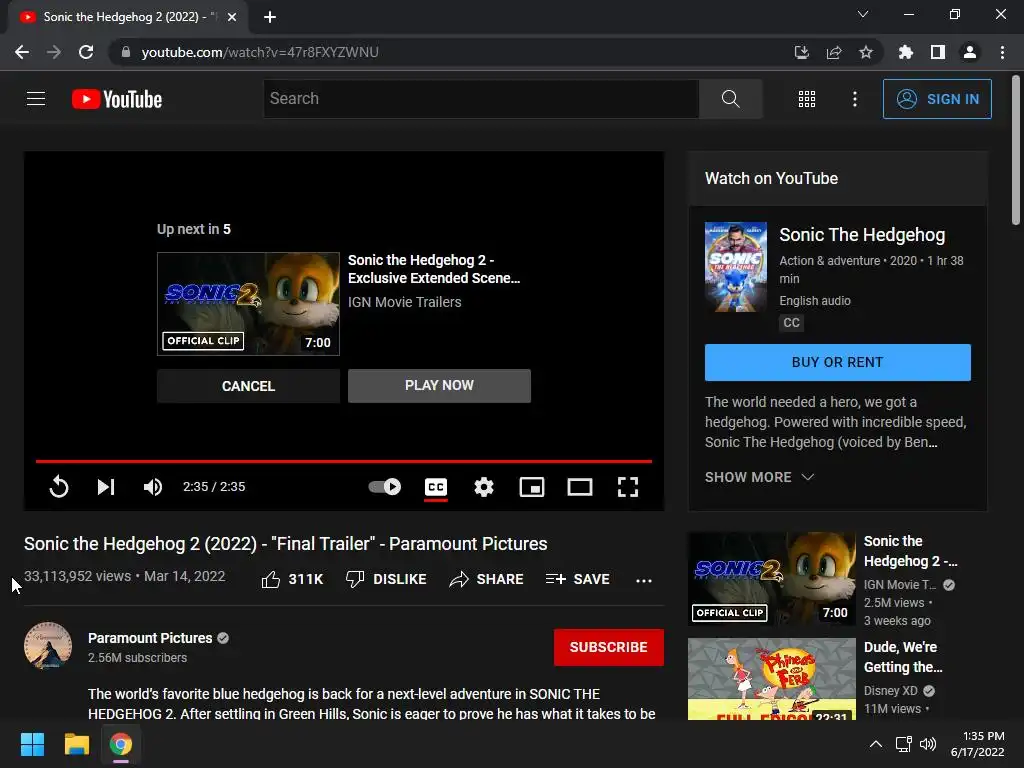
Task: Share this page from address bar
Action: click(834, 52)
